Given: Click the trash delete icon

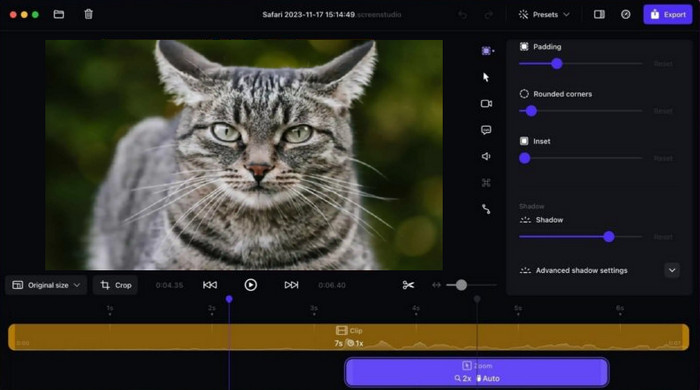Looking at the screenshot, I should [88, 14].
